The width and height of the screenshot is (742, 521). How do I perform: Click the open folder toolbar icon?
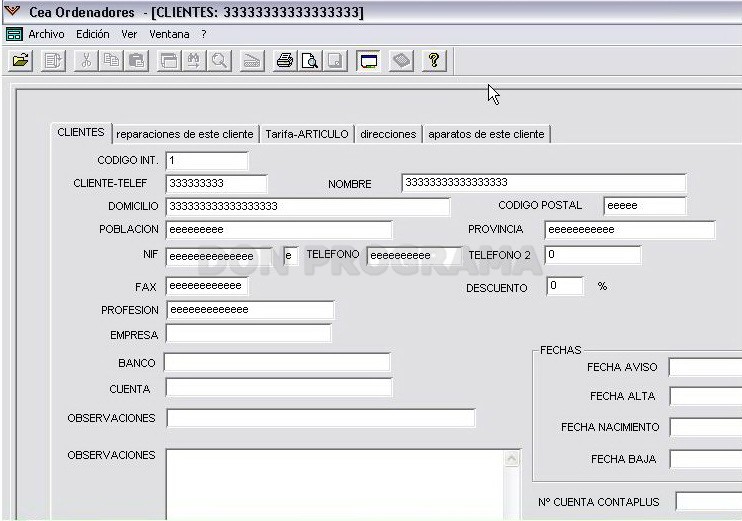[x=20, y=61]
